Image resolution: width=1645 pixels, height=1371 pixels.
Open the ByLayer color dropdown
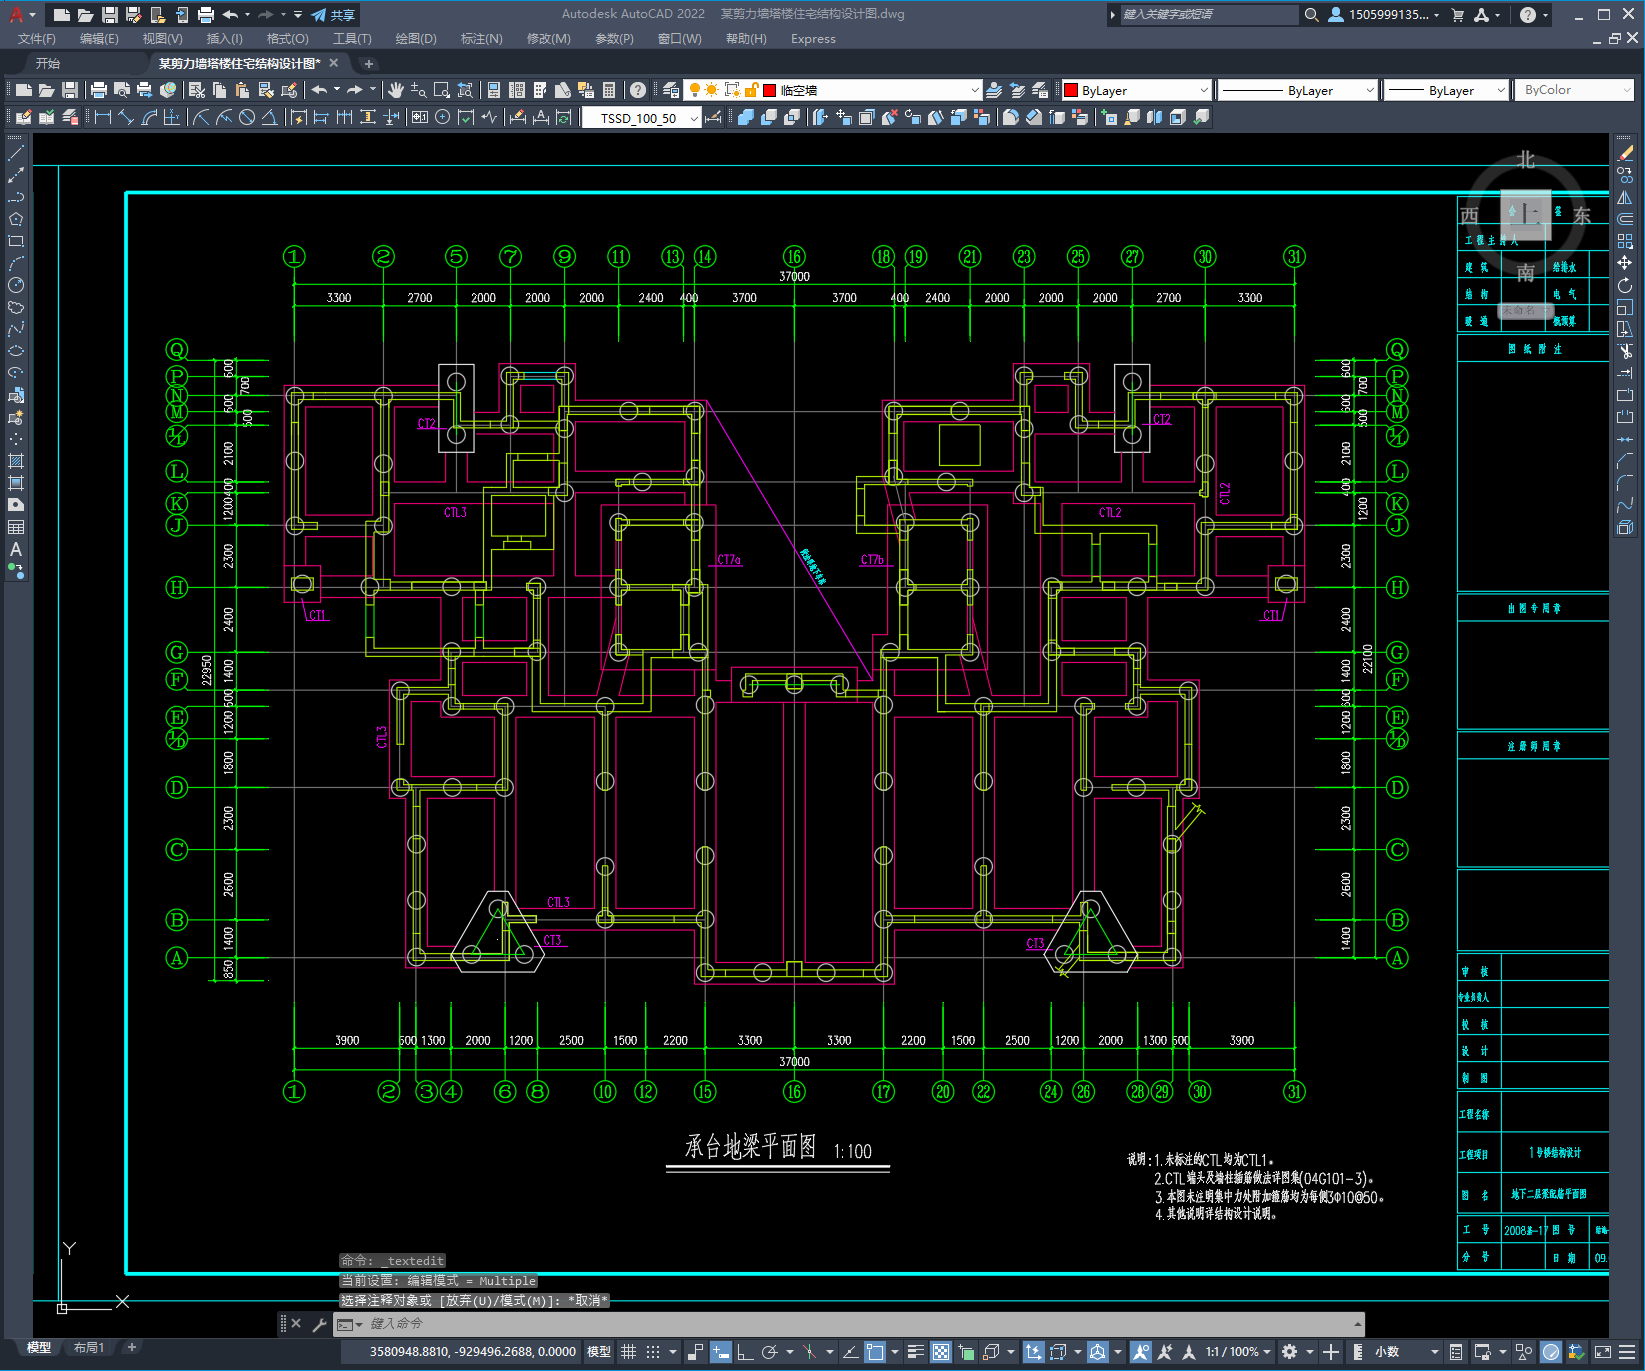pyautogui.click(x=1136, y=90)
